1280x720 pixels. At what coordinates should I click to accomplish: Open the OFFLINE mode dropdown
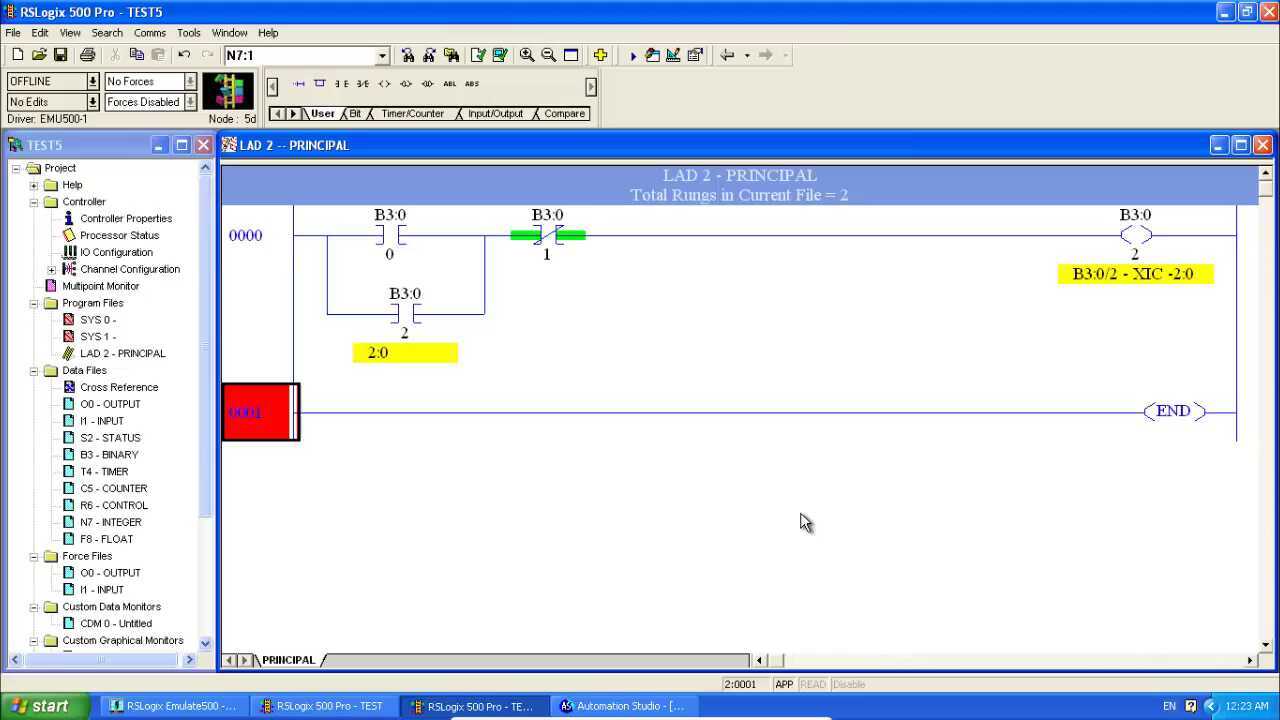pyautogui.click(x=93, y=81)
